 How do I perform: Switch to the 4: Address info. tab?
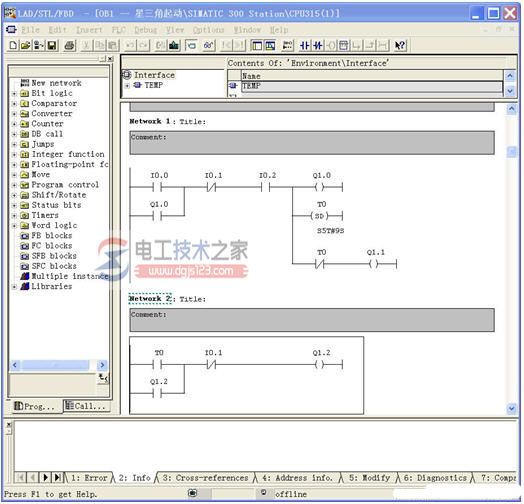[297, 478]
